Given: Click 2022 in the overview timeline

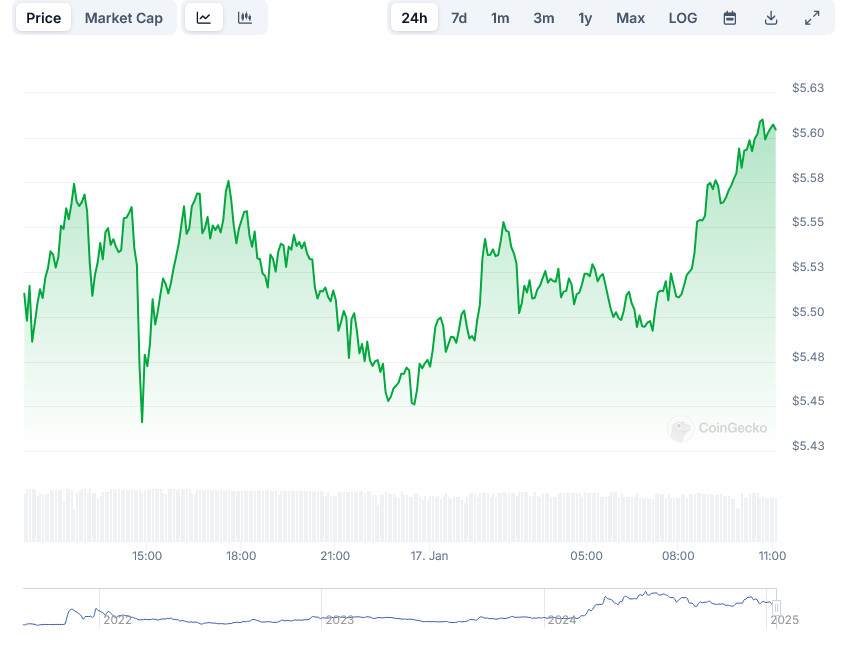Looking at the screenshot, I should point(118,620).
